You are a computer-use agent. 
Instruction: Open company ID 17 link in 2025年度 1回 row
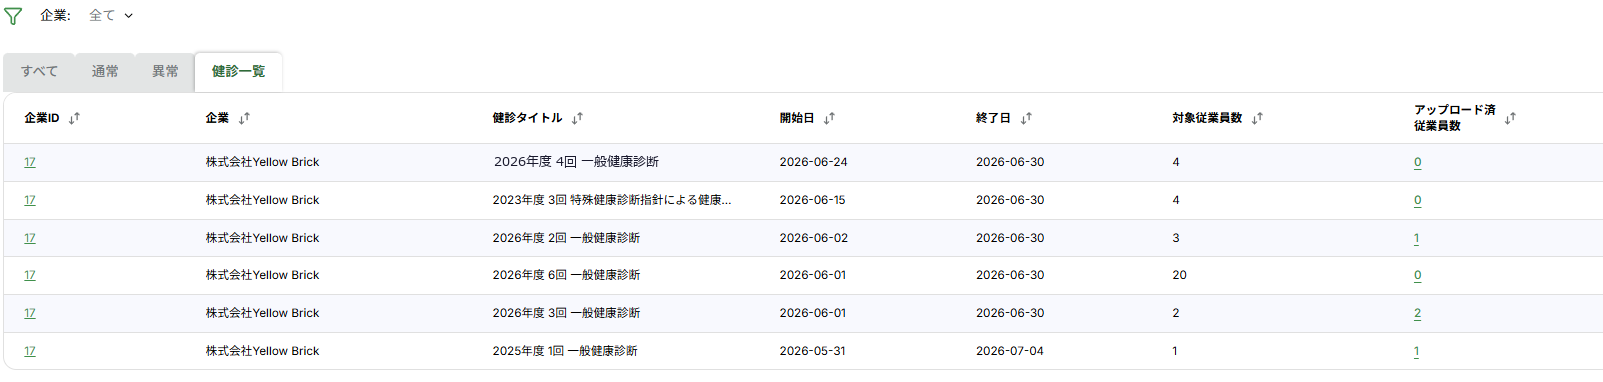(30, 351)
